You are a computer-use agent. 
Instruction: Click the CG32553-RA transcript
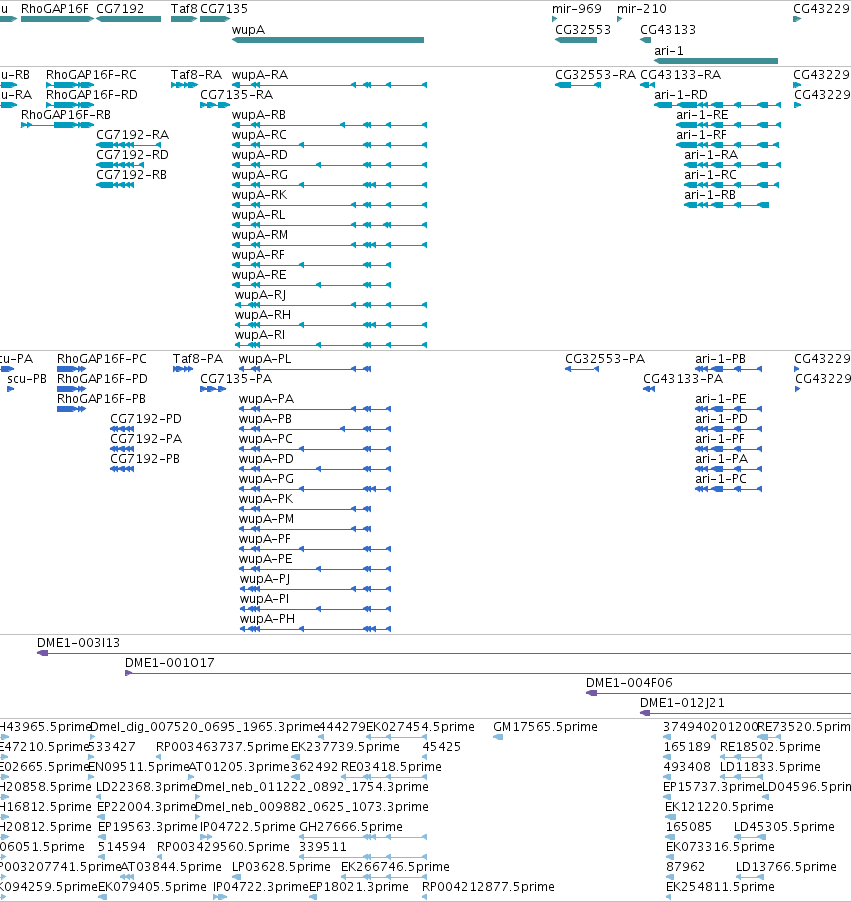[578, 85]
